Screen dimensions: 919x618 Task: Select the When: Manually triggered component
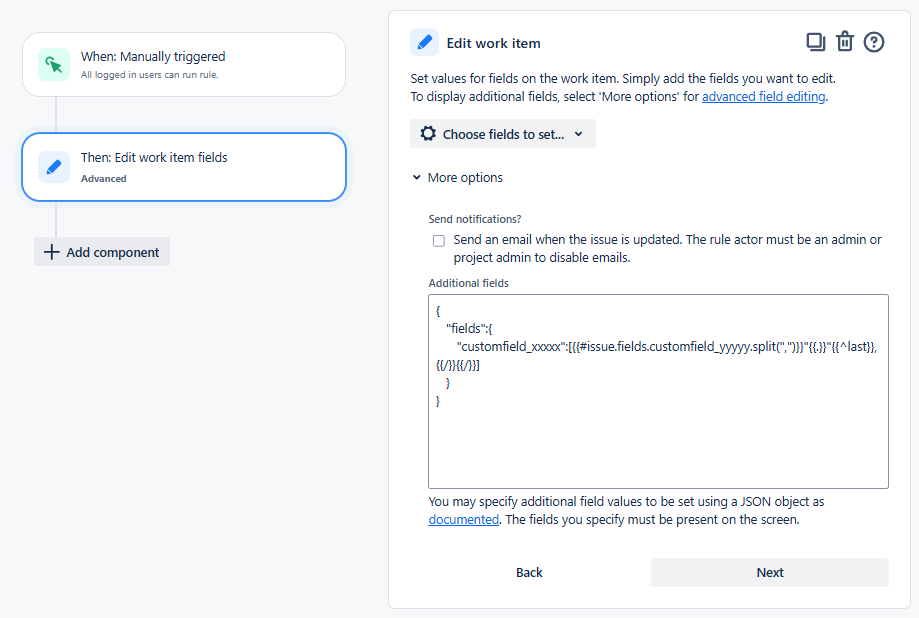(183, 64)
